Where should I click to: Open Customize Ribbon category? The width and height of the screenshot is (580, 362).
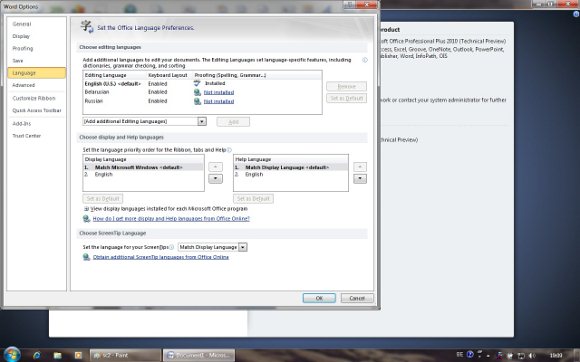[x=36, y=98]
